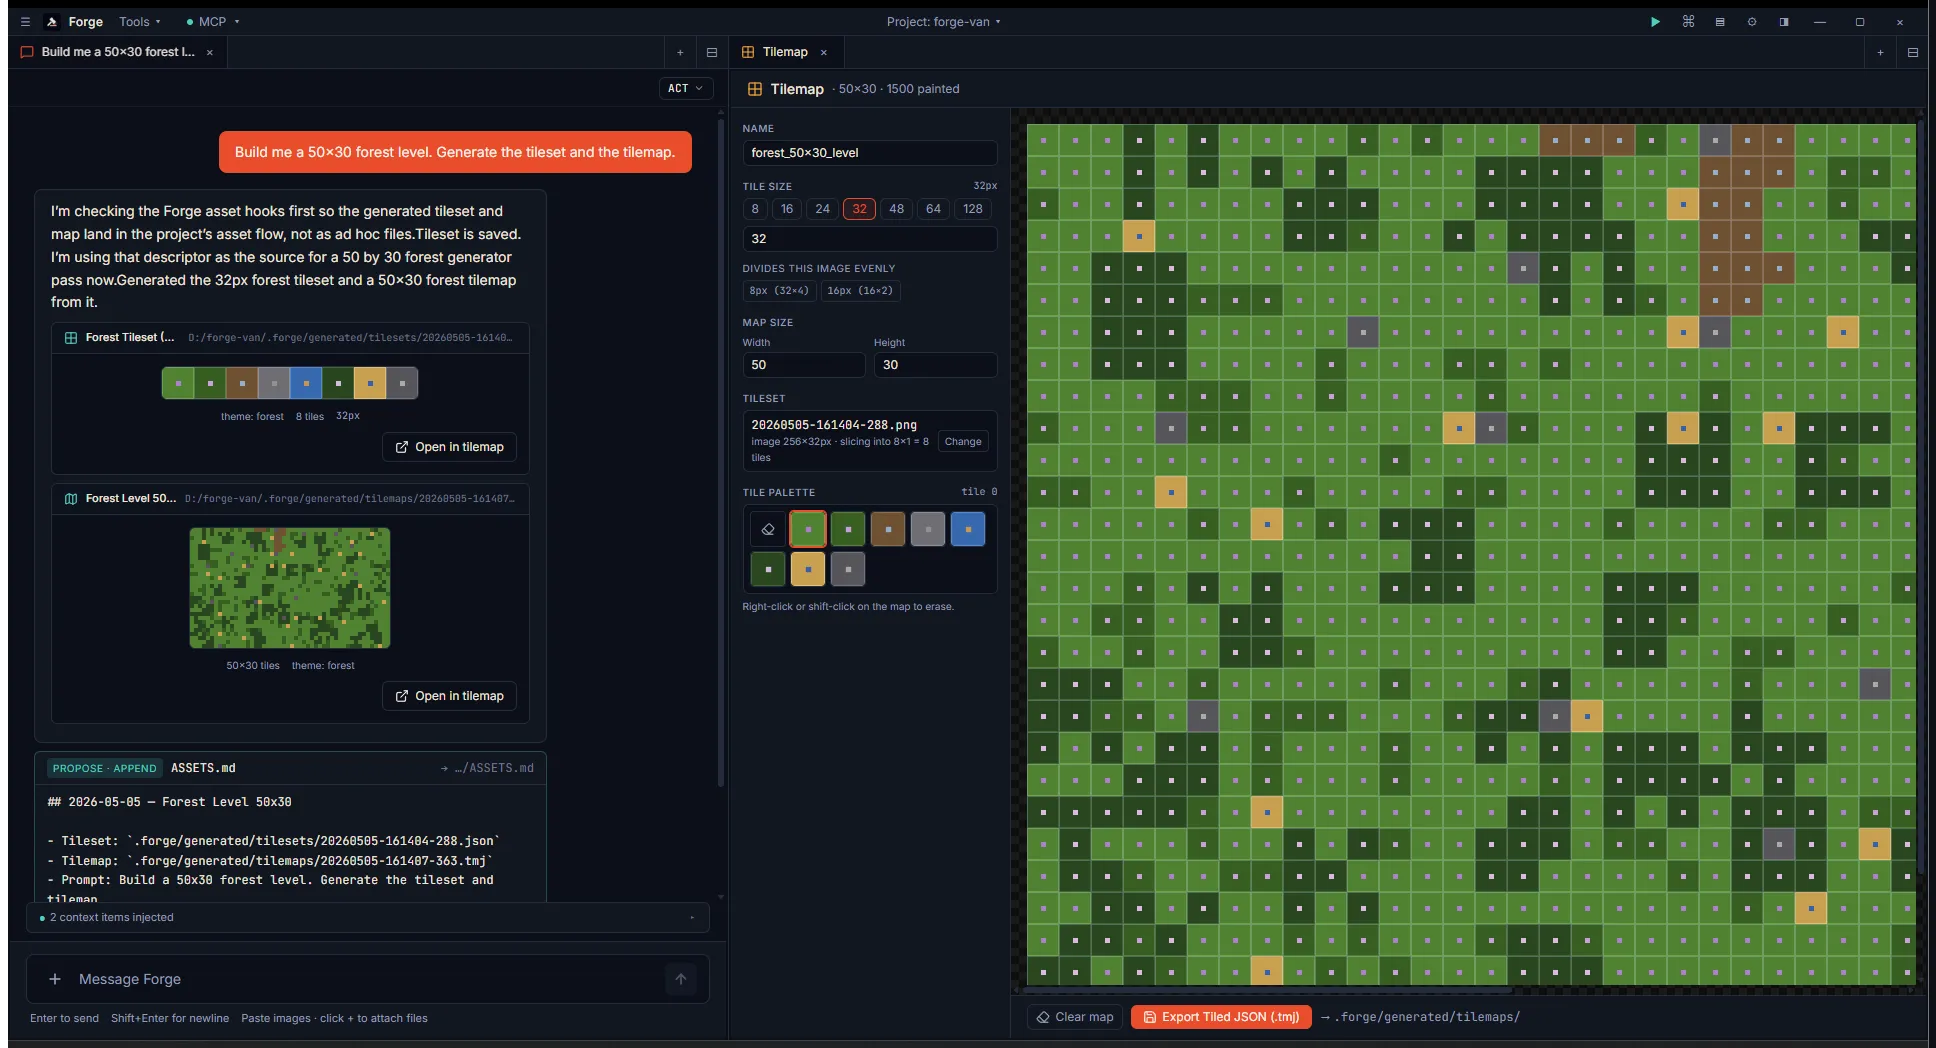The height and width of the screenshot is (1048, 1936).
Task: Click the Forest Tileset strip preview
Action: tap(290, 383)
